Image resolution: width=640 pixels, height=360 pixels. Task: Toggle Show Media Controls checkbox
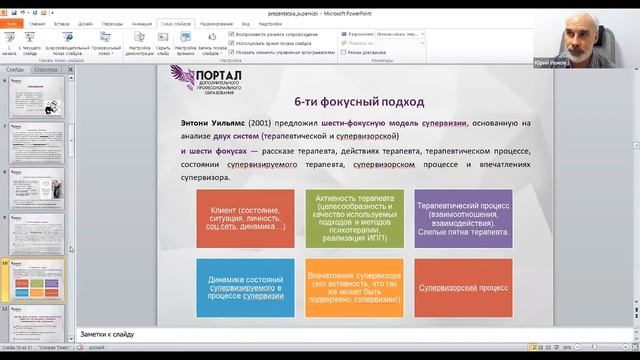click(231, 52)
